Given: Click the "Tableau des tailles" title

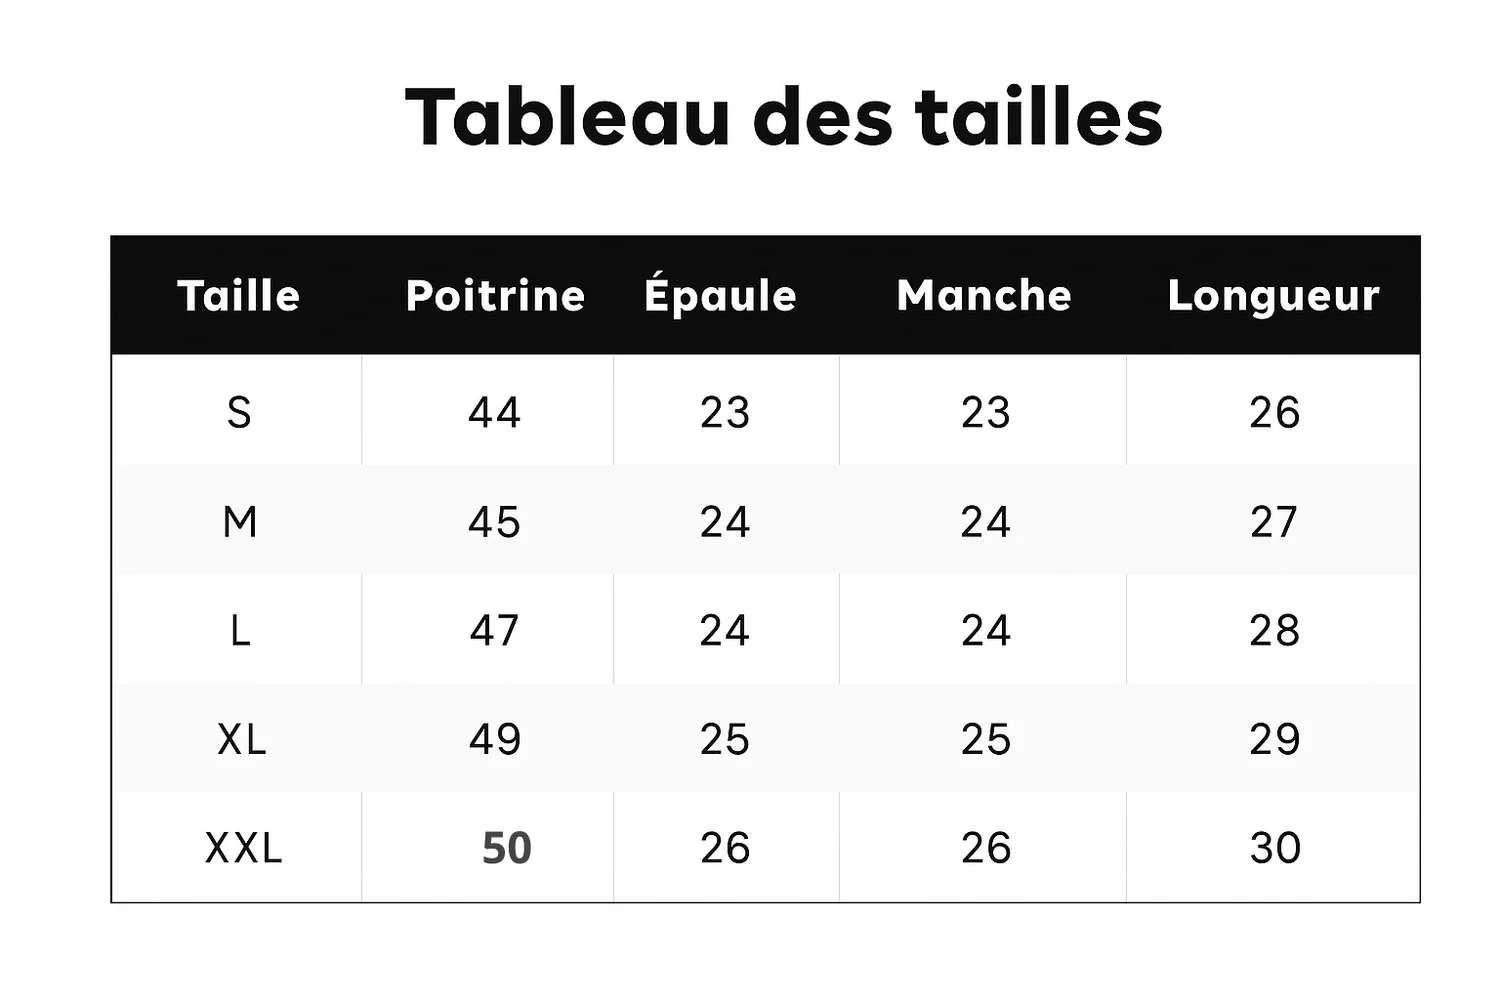Looking at the screenshot, I should pyautogui.click(x=783, y=117).
